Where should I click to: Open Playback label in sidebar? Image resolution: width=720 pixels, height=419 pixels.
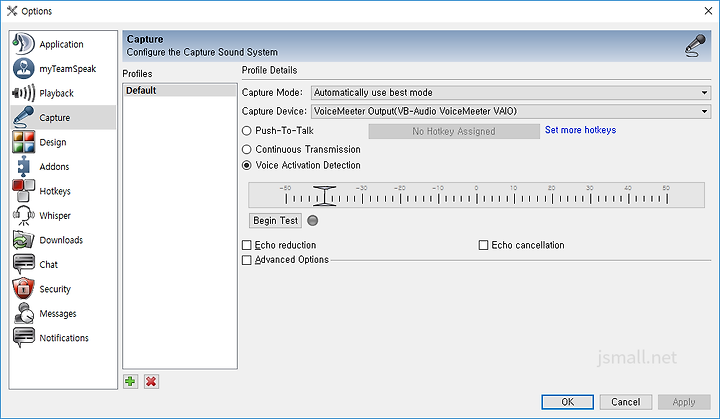coord(56,93)
